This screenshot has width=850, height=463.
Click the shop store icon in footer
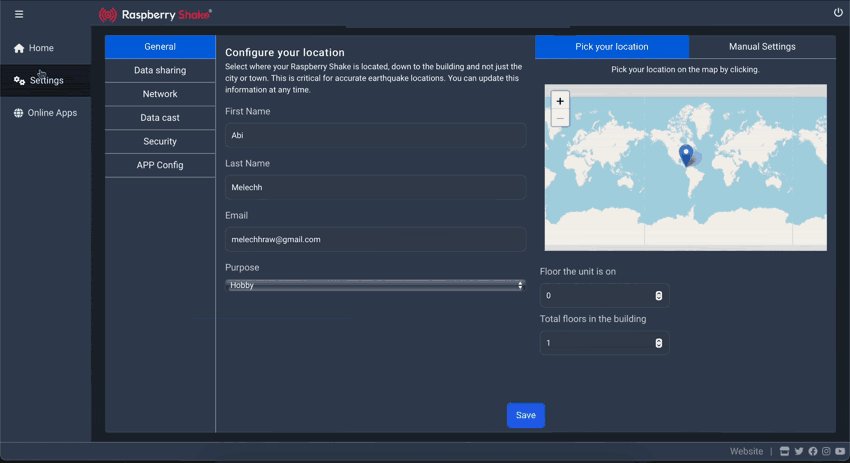tap(785, 452)
